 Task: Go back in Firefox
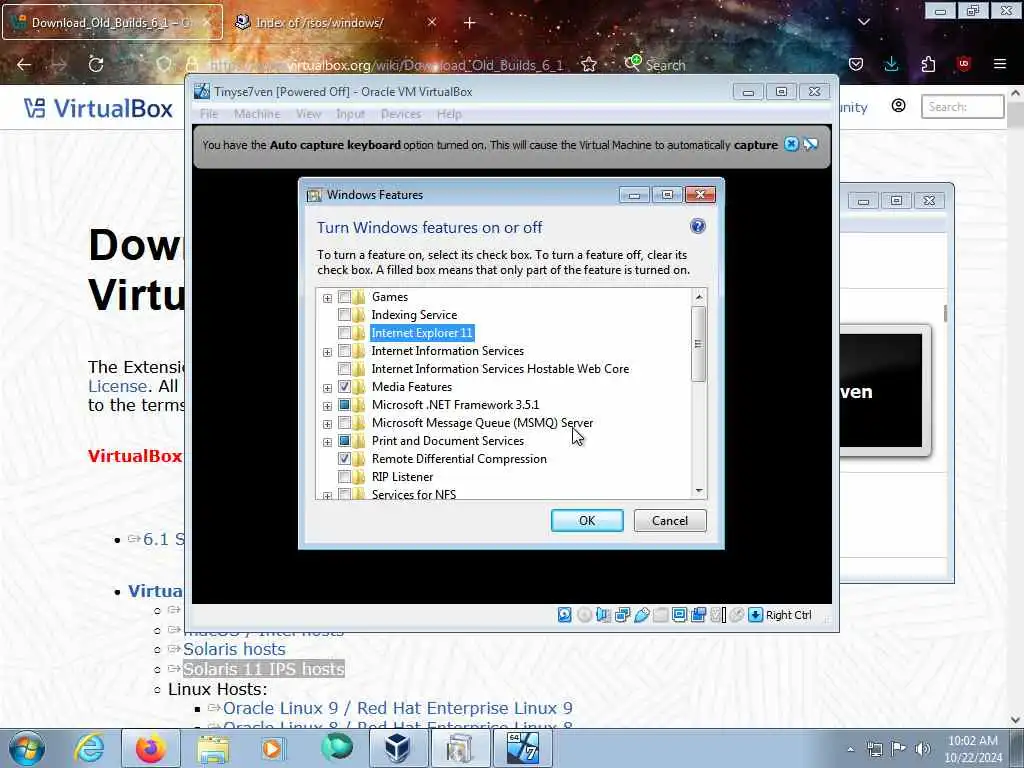[24, 64]
